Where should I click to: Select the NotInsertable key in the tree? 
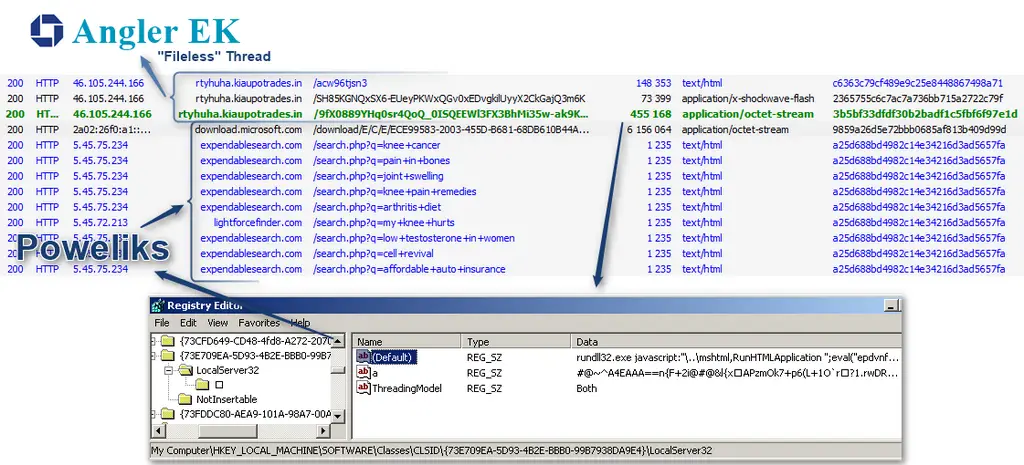point(227,399)
